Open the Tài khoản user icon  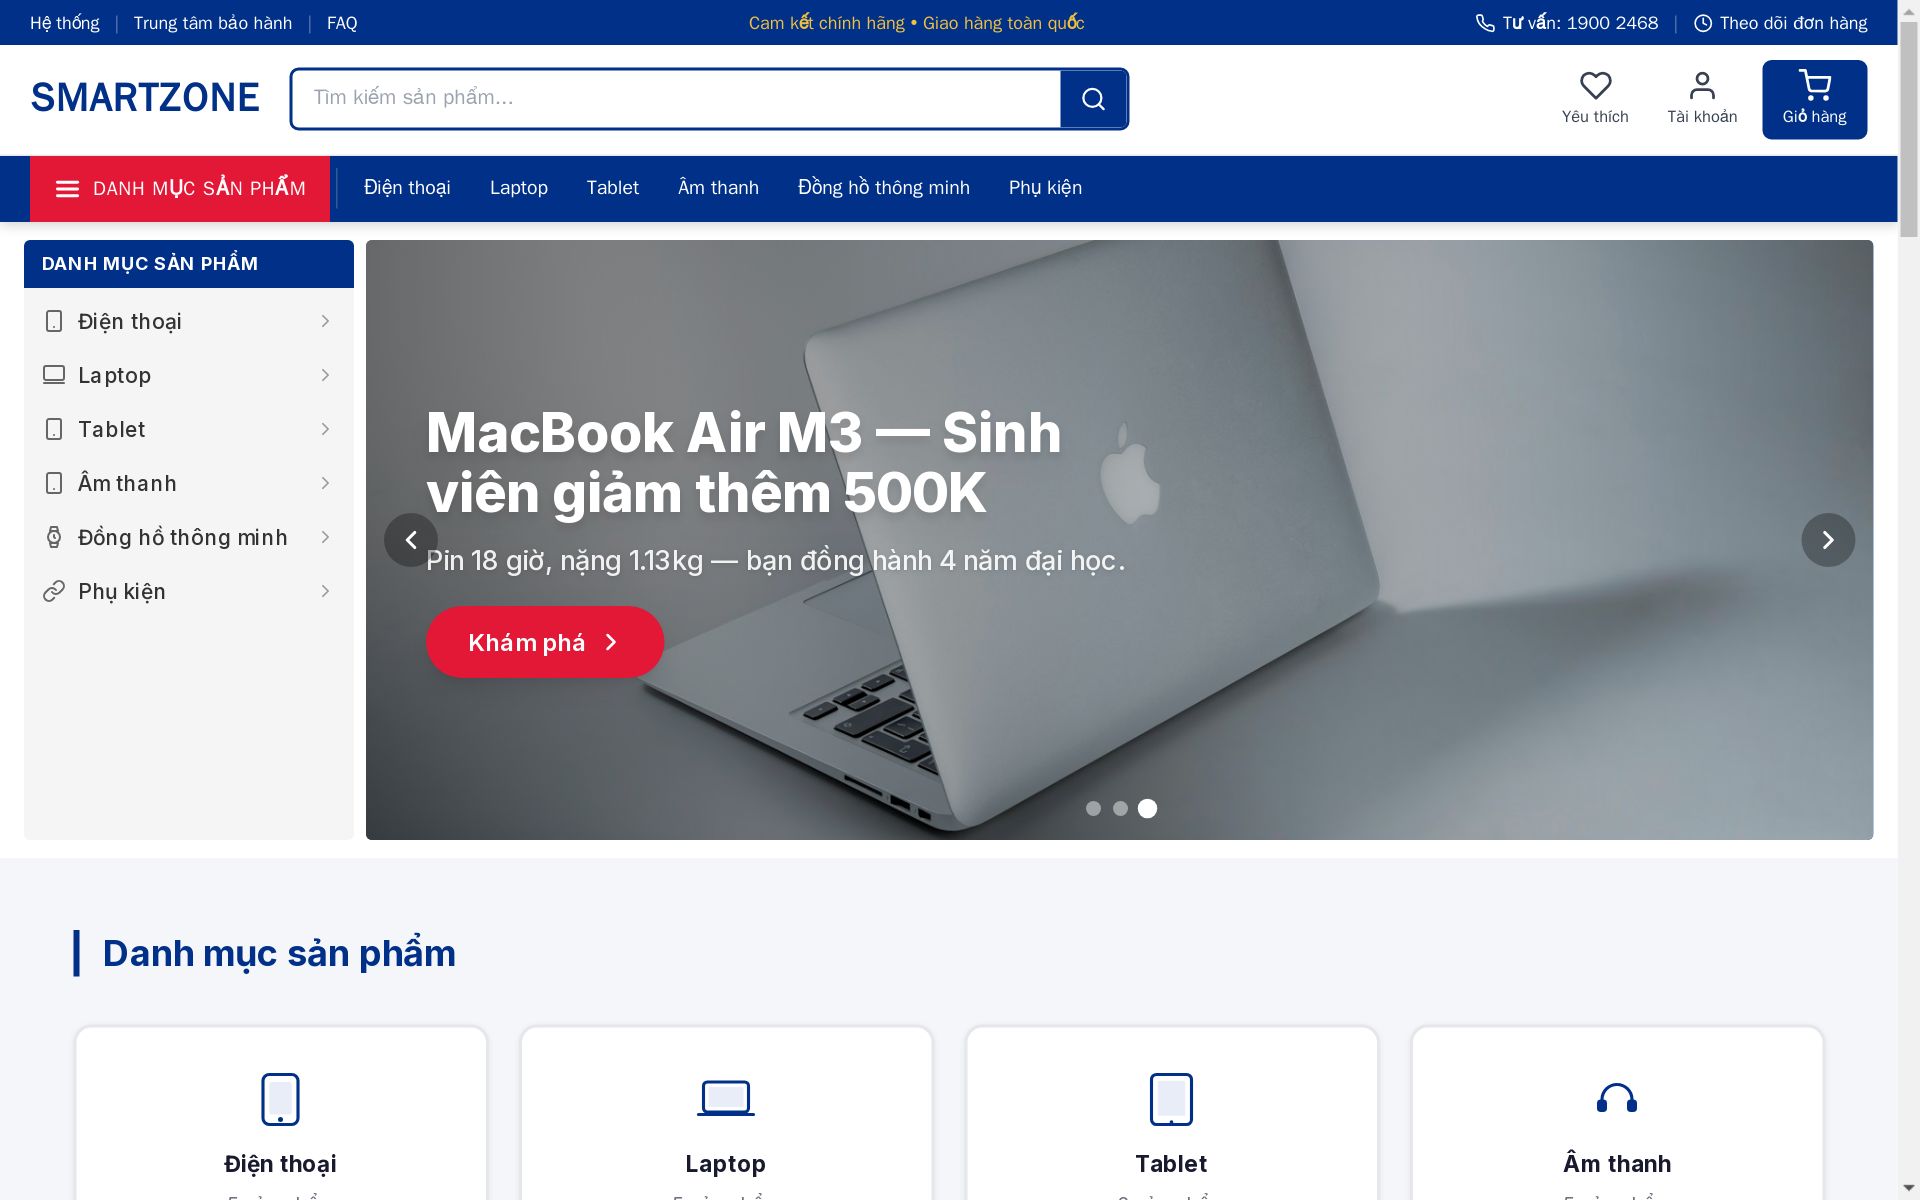click(1702, 86)
